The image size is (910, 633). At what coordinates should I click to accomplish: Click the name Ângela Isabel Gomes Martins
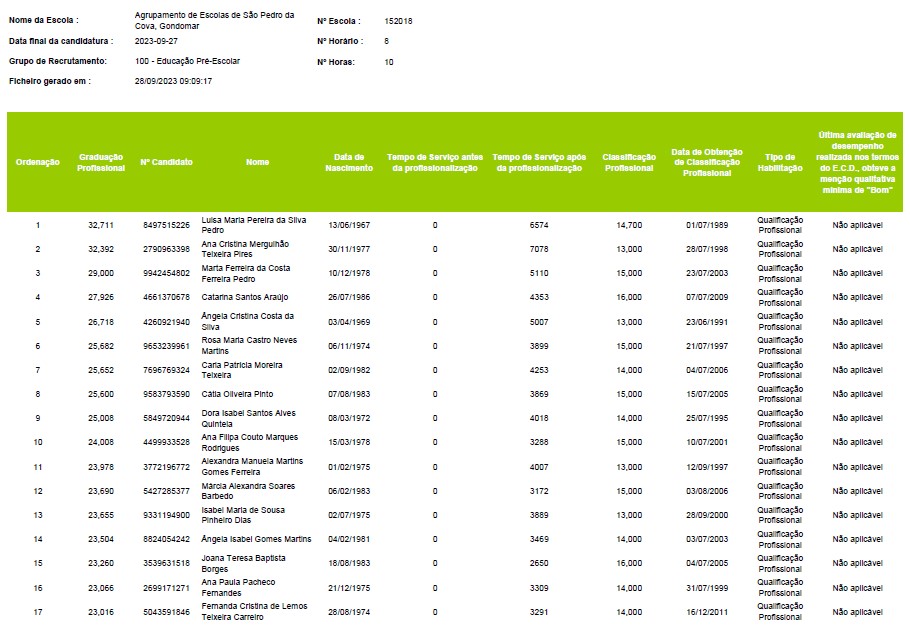(256, 539)
